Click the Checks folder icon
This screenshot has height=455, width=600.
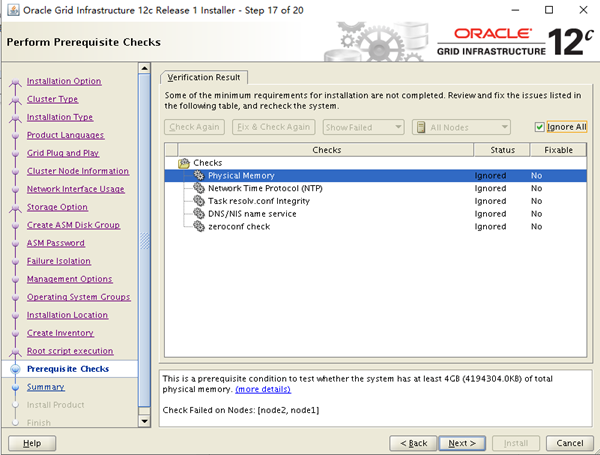(x=184, y=163)
